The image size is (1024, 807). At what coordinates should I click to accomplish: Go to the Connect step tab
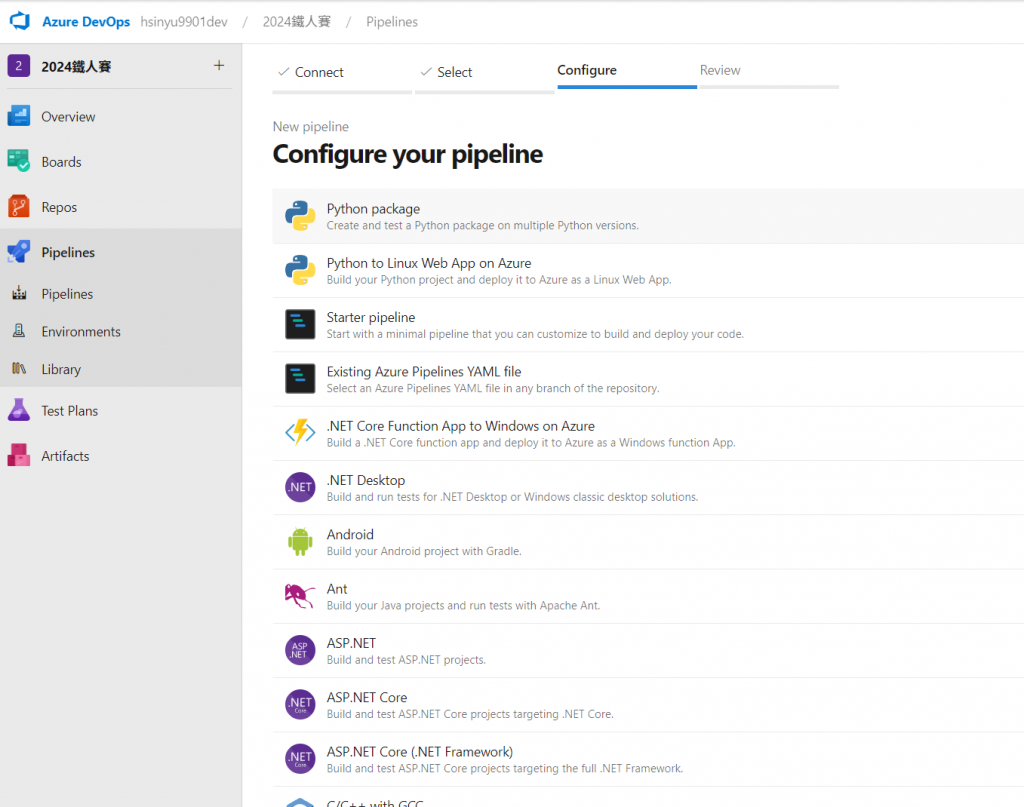pyautogui.click(x=342, y=72)
